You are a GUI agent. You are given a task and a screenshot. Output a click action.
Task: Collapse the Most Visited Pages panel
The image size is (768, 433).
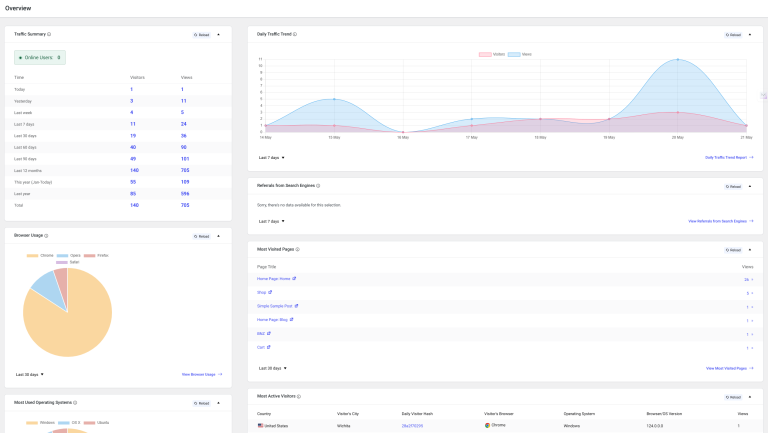tap(750, 250)
